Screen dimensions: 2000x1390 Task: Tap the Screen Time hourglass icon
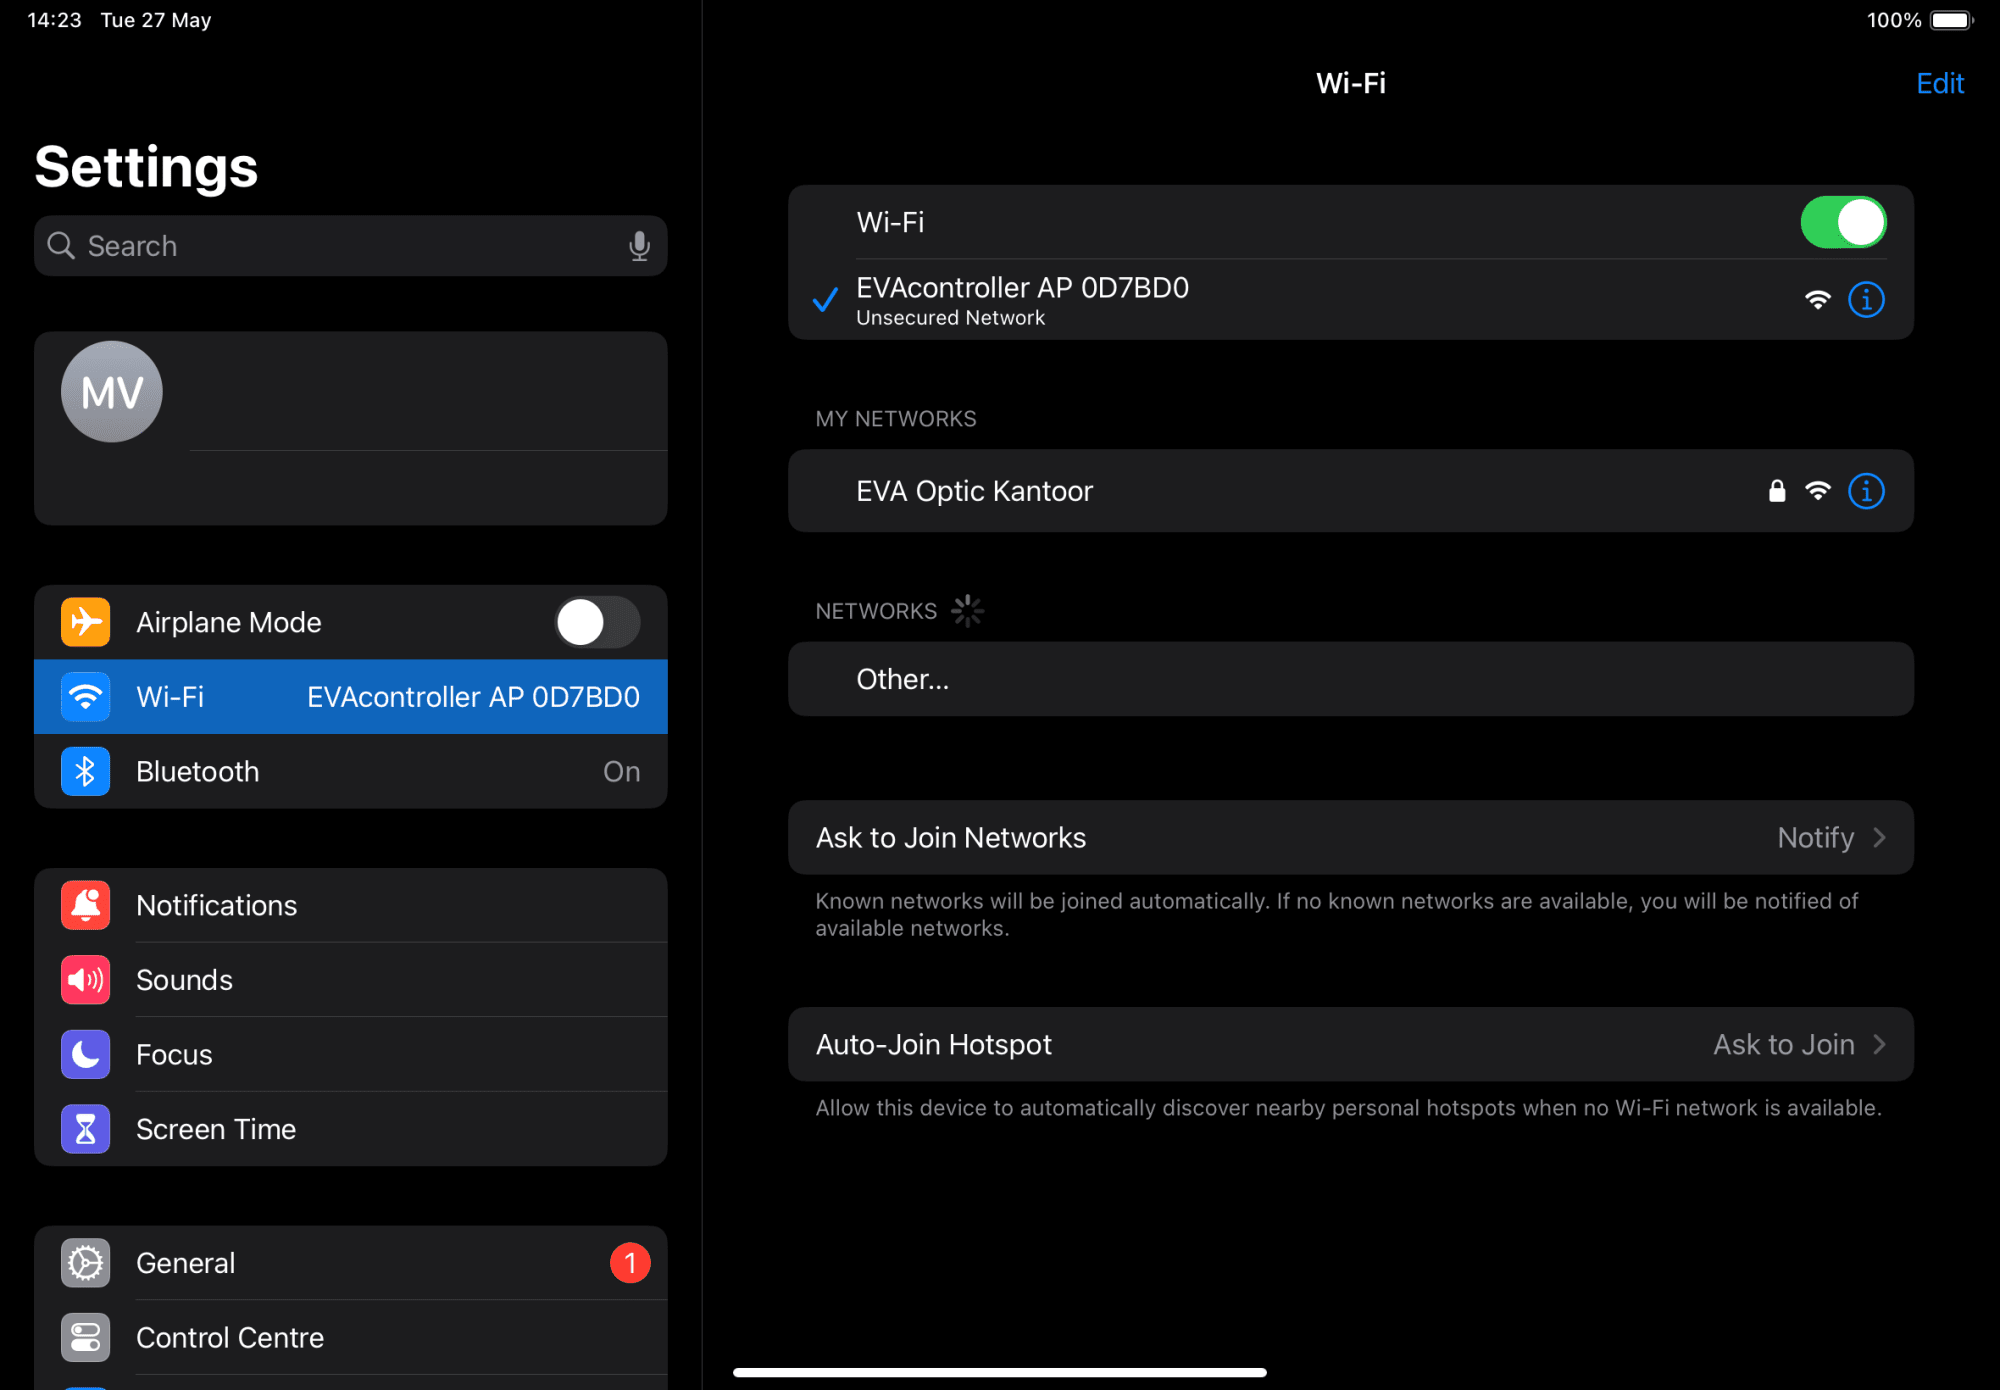[x=86, y=1129]
